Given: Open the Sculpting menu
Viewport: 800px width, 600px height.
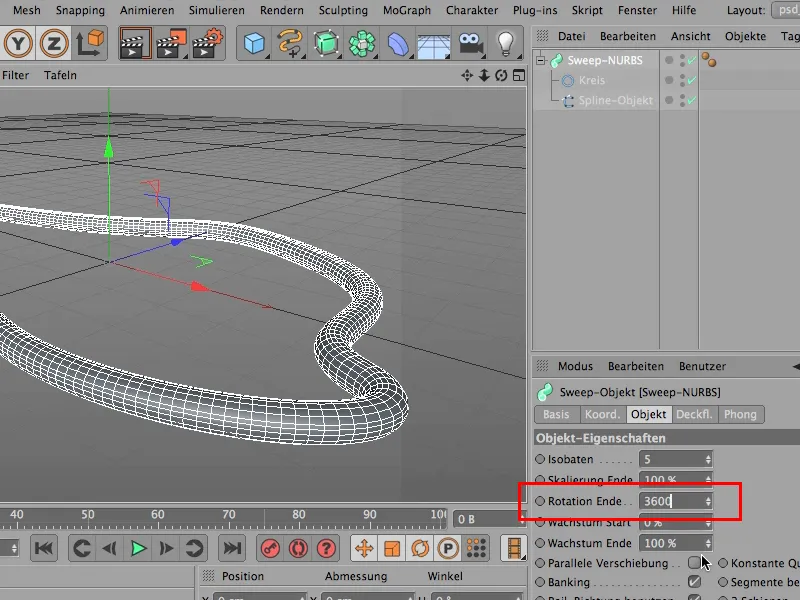Looking at the screenshot, I should pyautogui.click(x=343, y=10).
